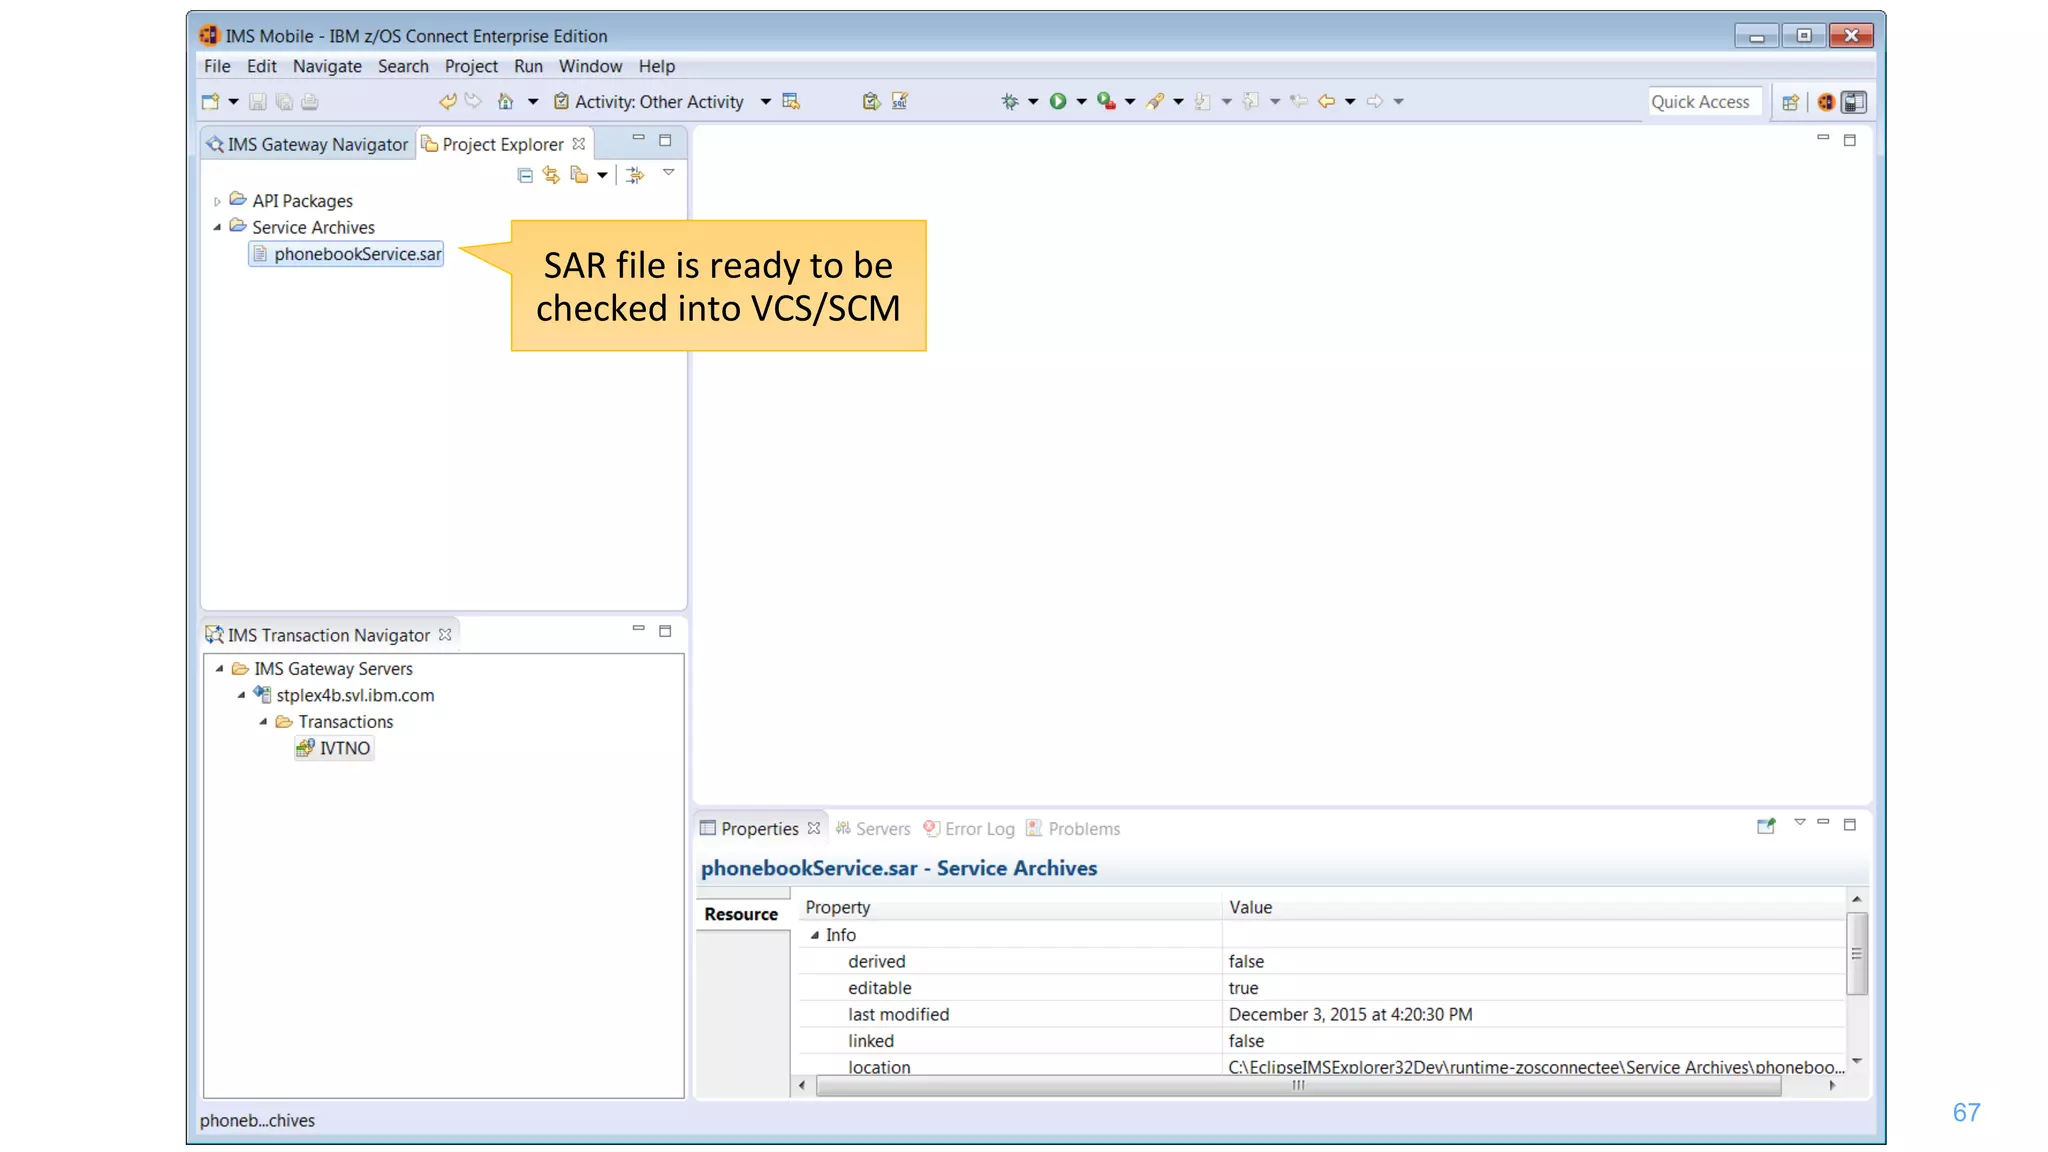This screenshot has width=2048, height=1152.
Task: Open the New wizard dropdown arrow
Action: pos(233,101)
